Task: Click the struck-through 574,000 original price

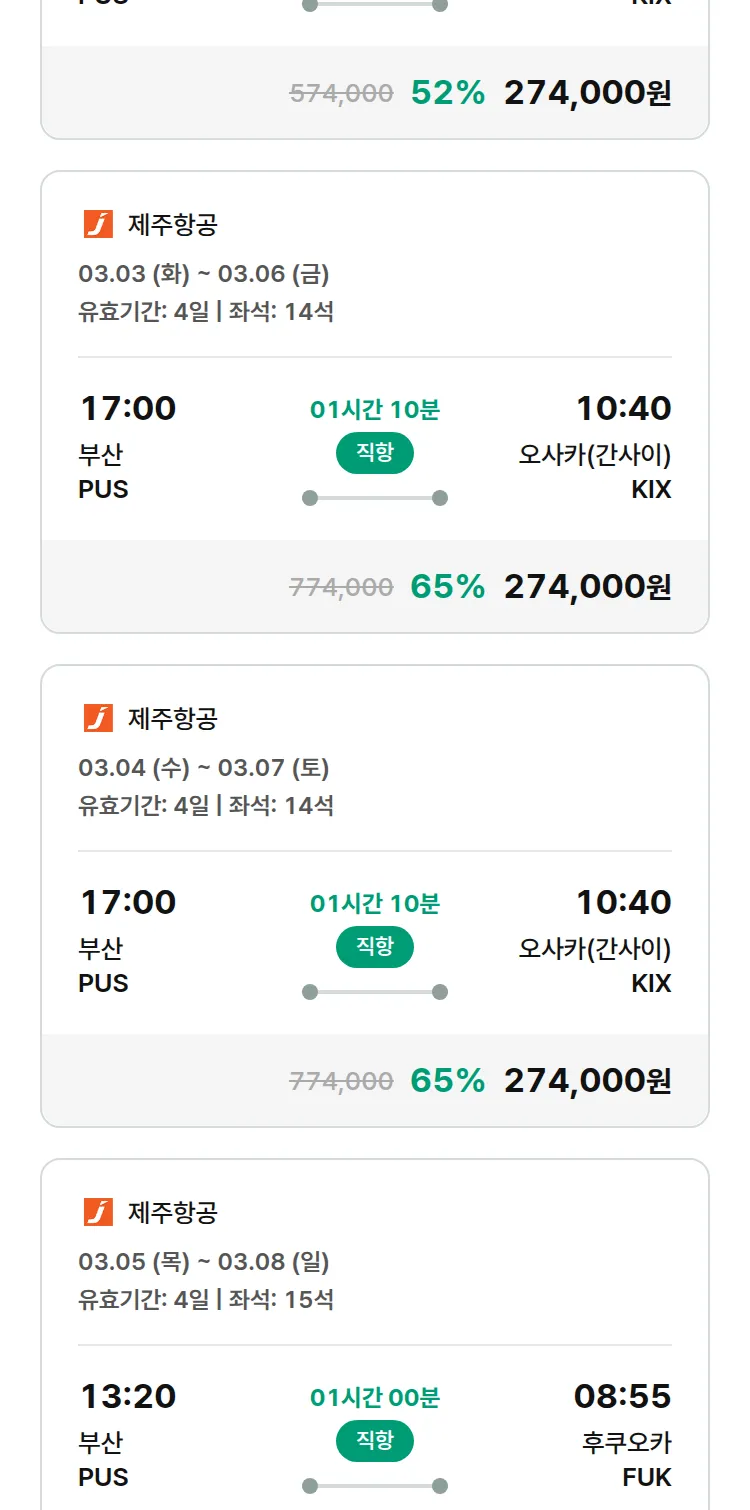Action: click(341, 94)
